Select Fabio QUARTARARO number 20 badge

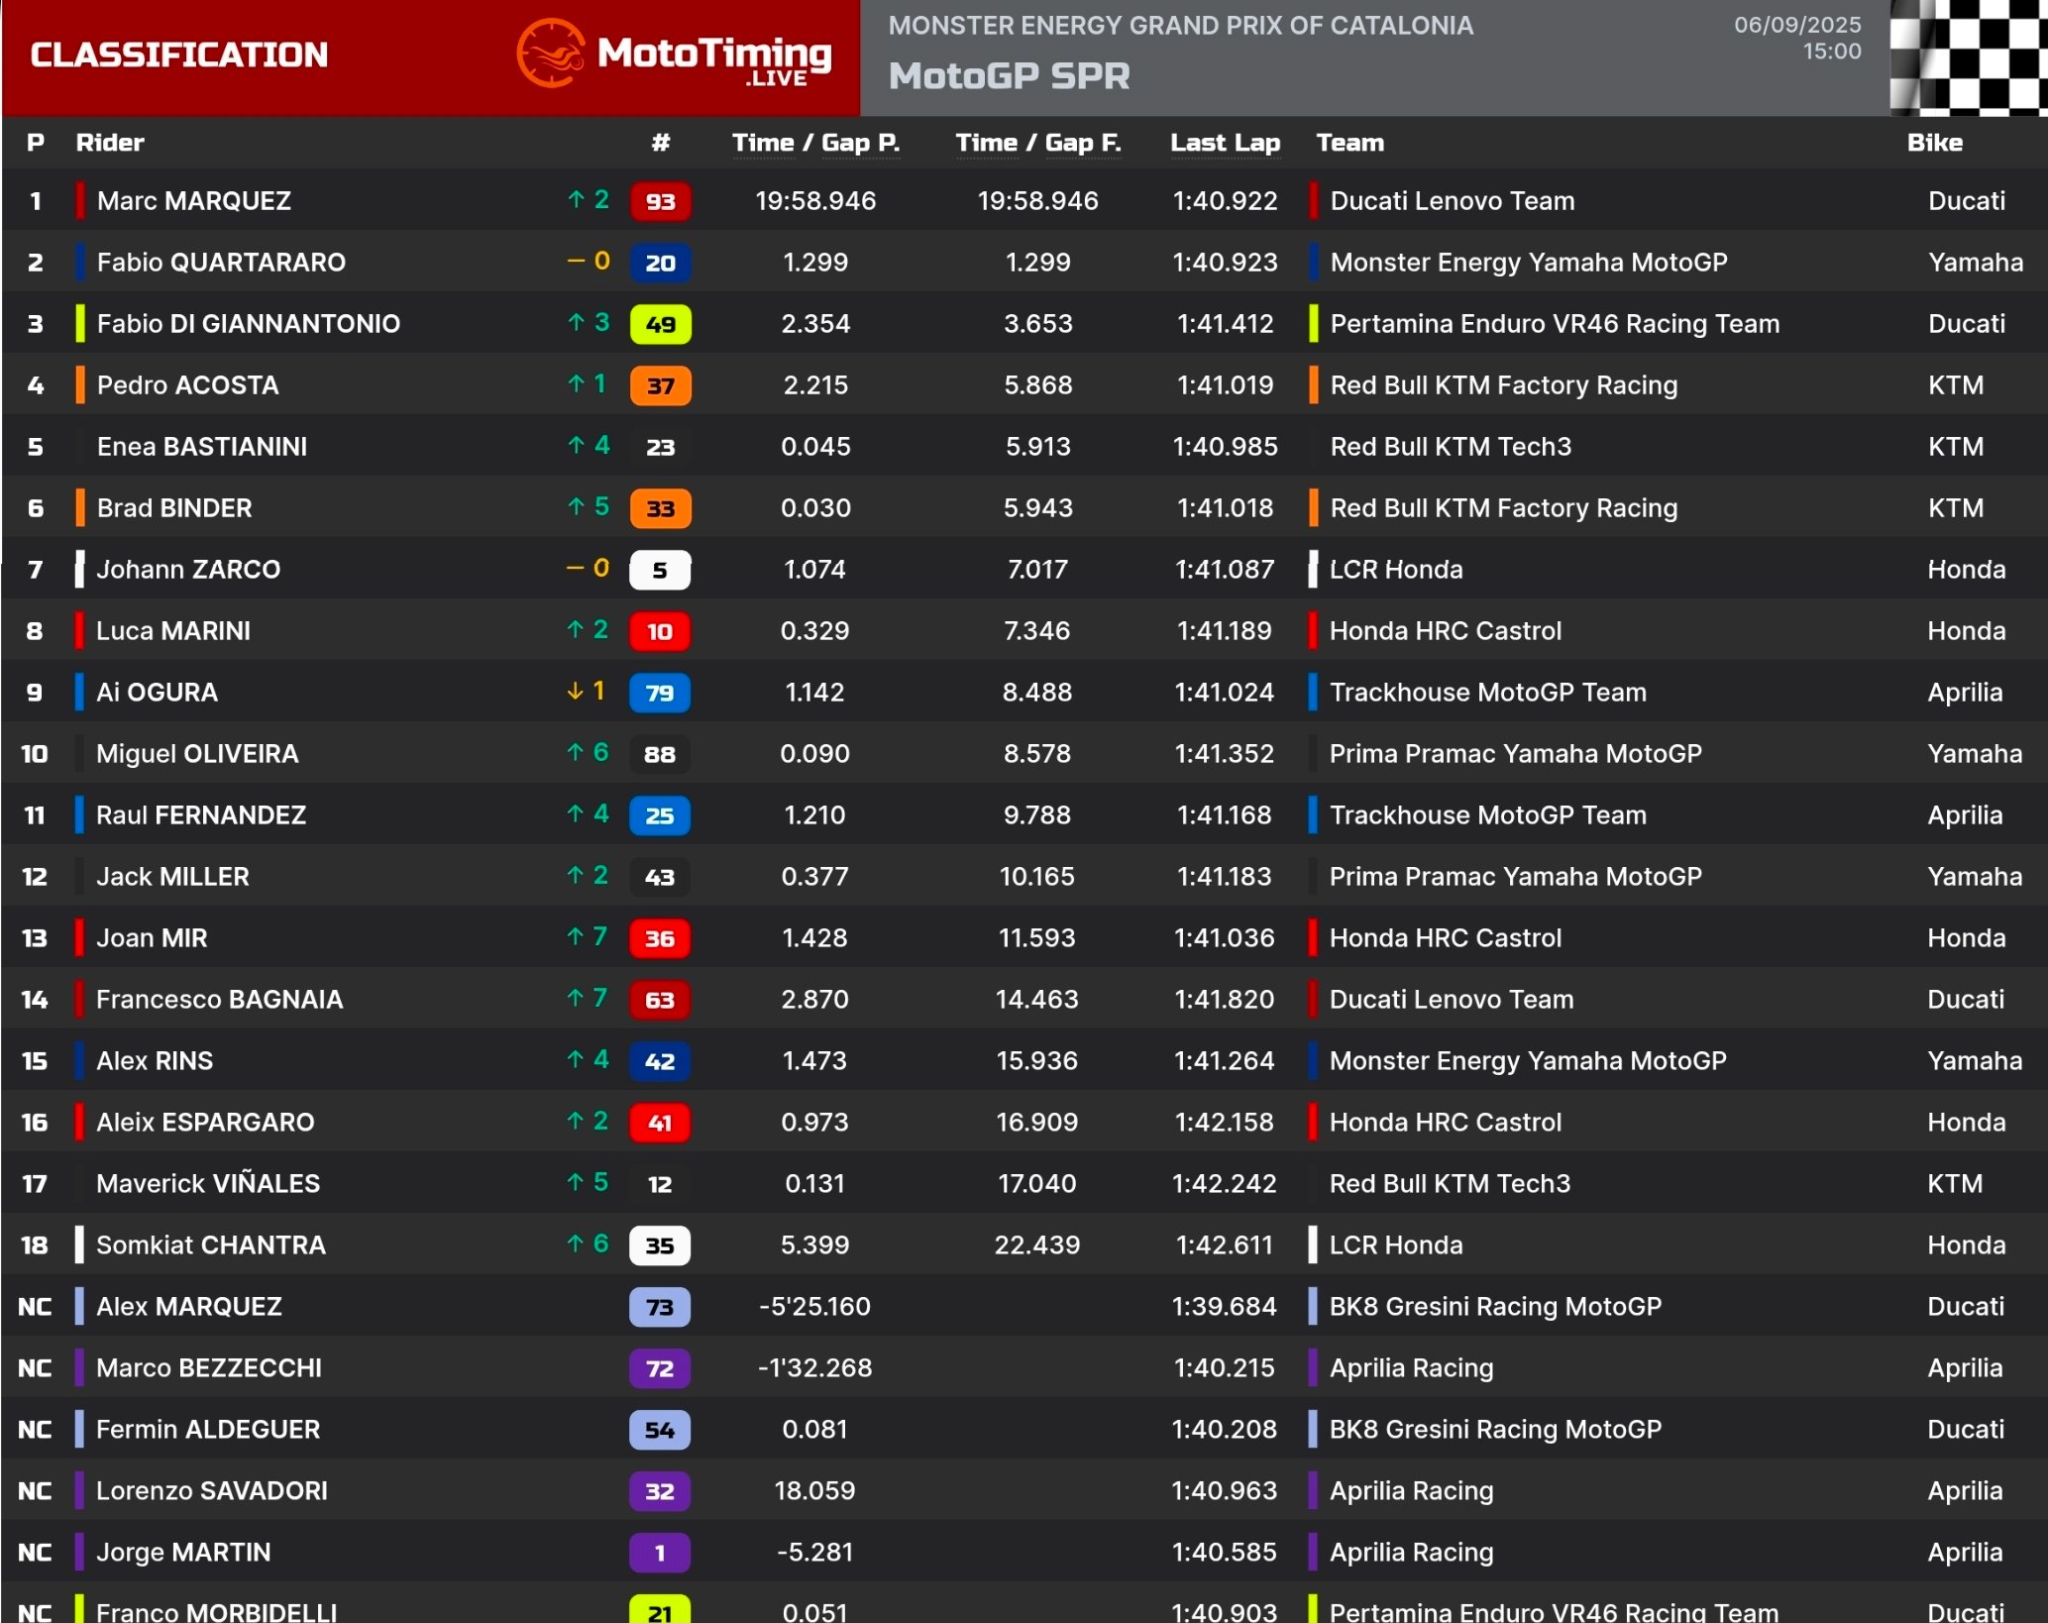pos(660,263)
